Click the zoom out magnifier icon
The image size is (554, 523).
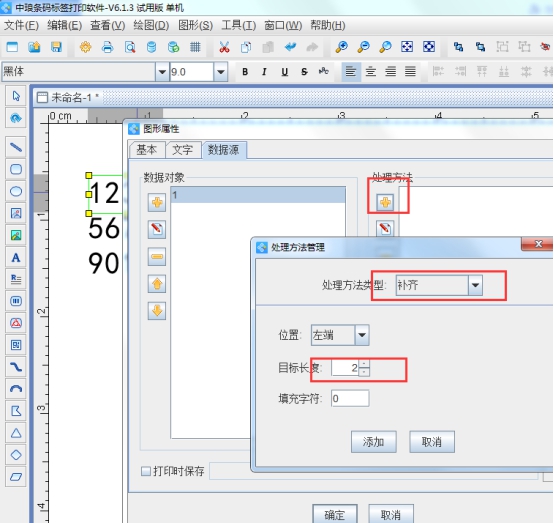click(363, 47)
